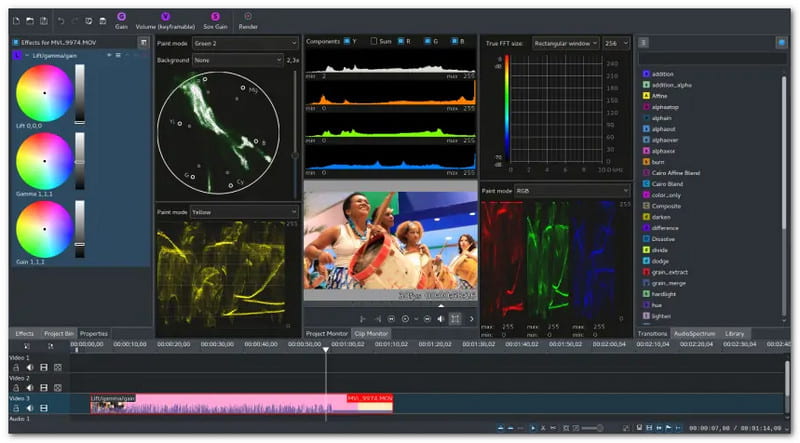Switch to the Project Bin tab
This screenshot has height=443, width=800.
[59, 333]
